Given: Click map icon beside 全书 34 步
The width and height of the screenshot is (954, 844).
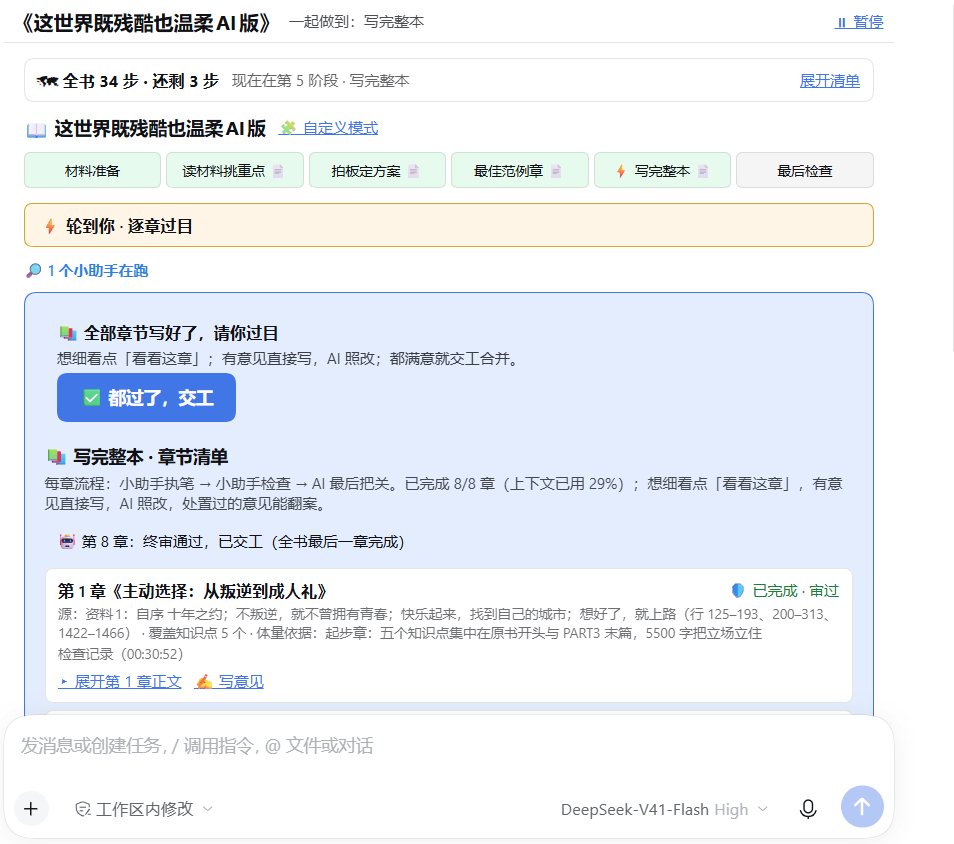Looking at the screenshot, I should pyautogui.click(x=47, y=81).
